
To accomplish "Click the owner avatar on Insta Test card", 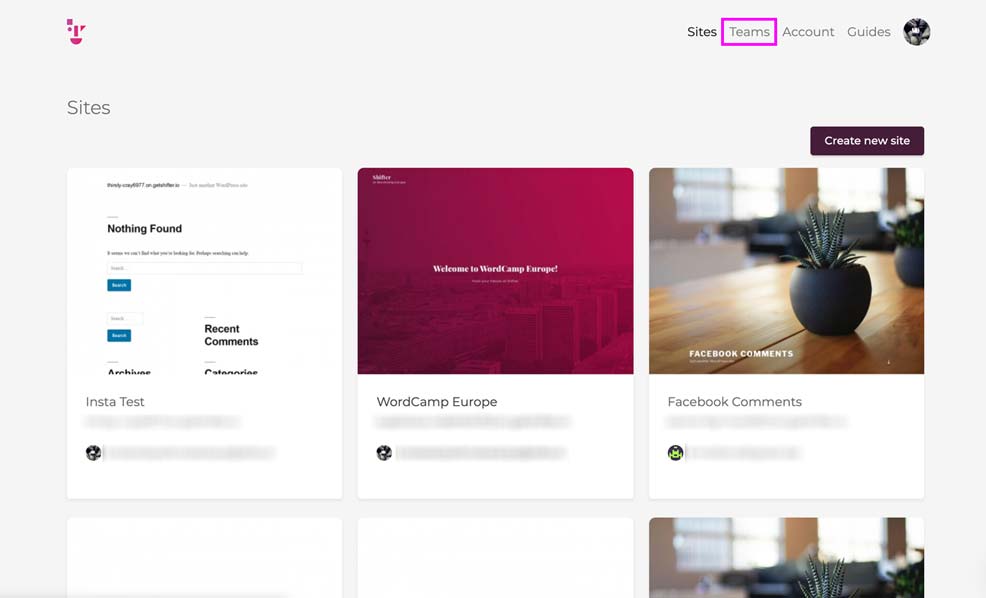I will tap(93, 452).
